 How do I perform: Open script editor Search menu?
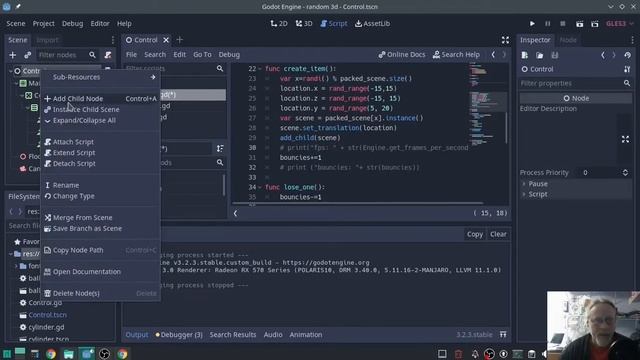coord(155,54)
